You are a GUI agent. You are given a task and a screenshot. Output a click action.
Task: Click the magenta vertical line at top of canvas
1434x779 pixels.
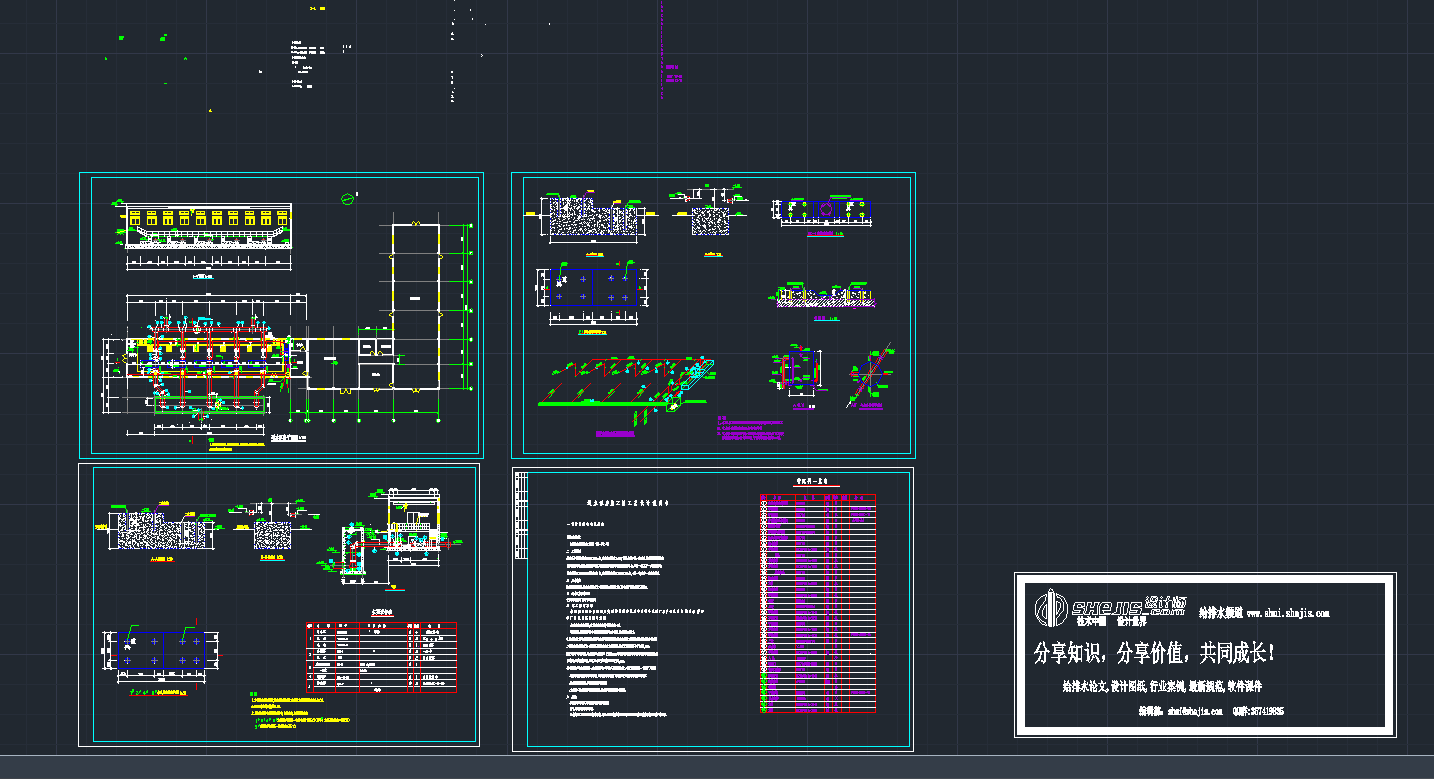pyautogui.click(x=662, y=49)
